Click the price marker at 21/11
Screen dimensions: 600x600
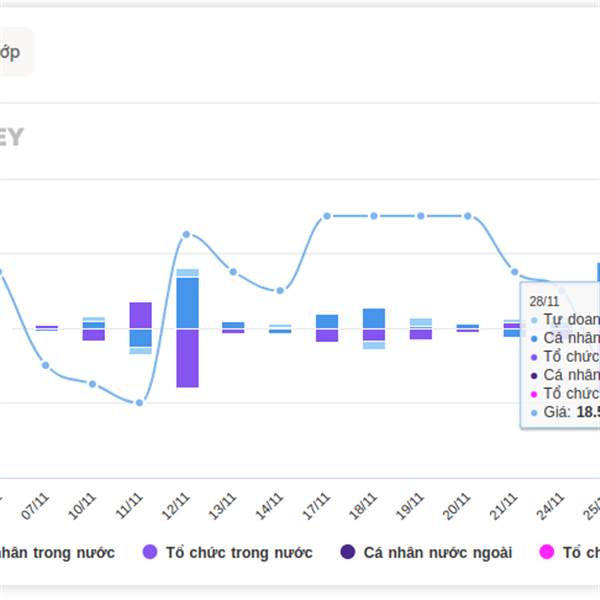[515, 272]
